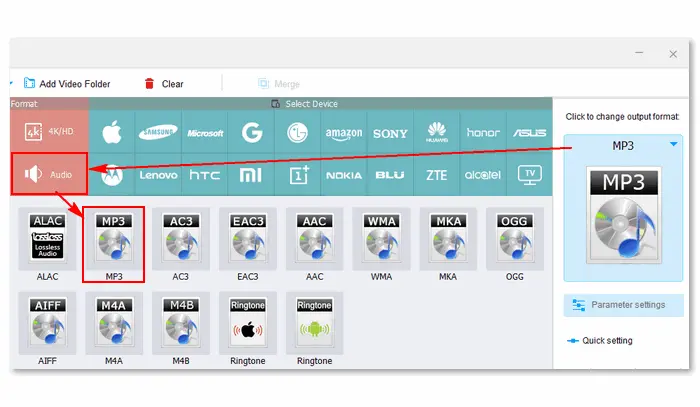Open the HTC device presets
Viewport: 700px width, 407px height.
pos(204,175)
